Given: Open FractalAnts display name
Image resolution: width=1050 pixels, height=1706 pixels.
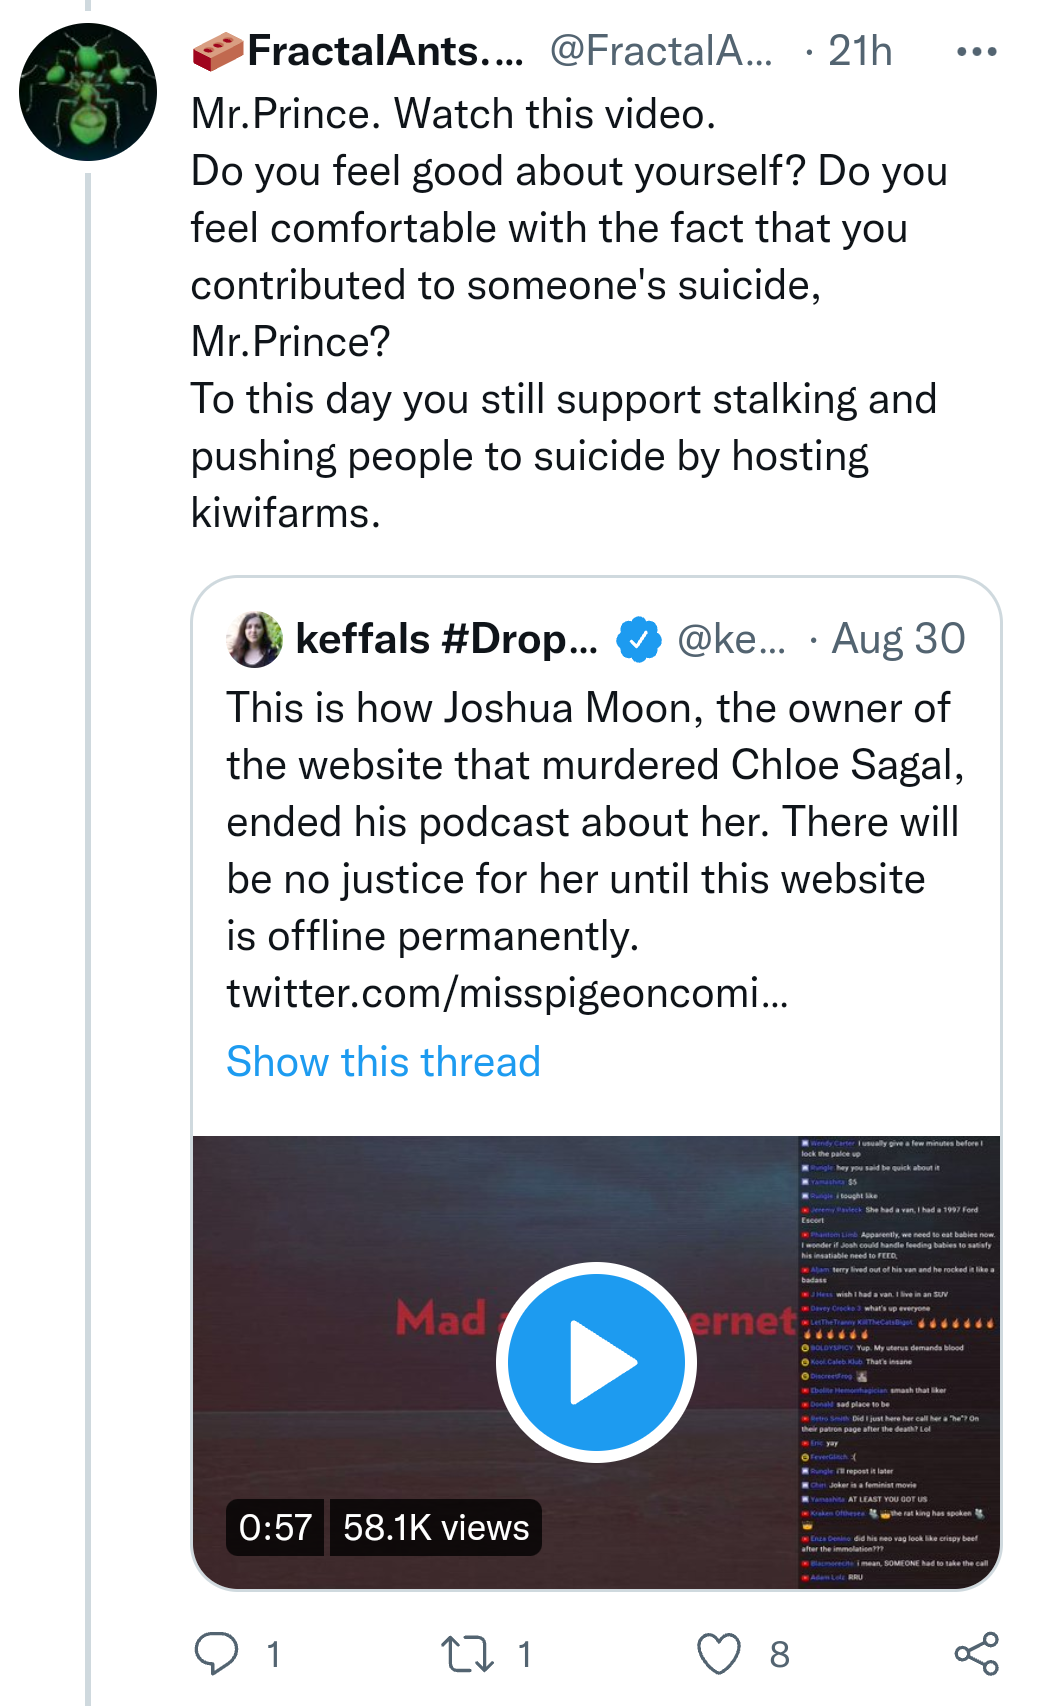Looking at the screenshot, I should pos(385,51).
